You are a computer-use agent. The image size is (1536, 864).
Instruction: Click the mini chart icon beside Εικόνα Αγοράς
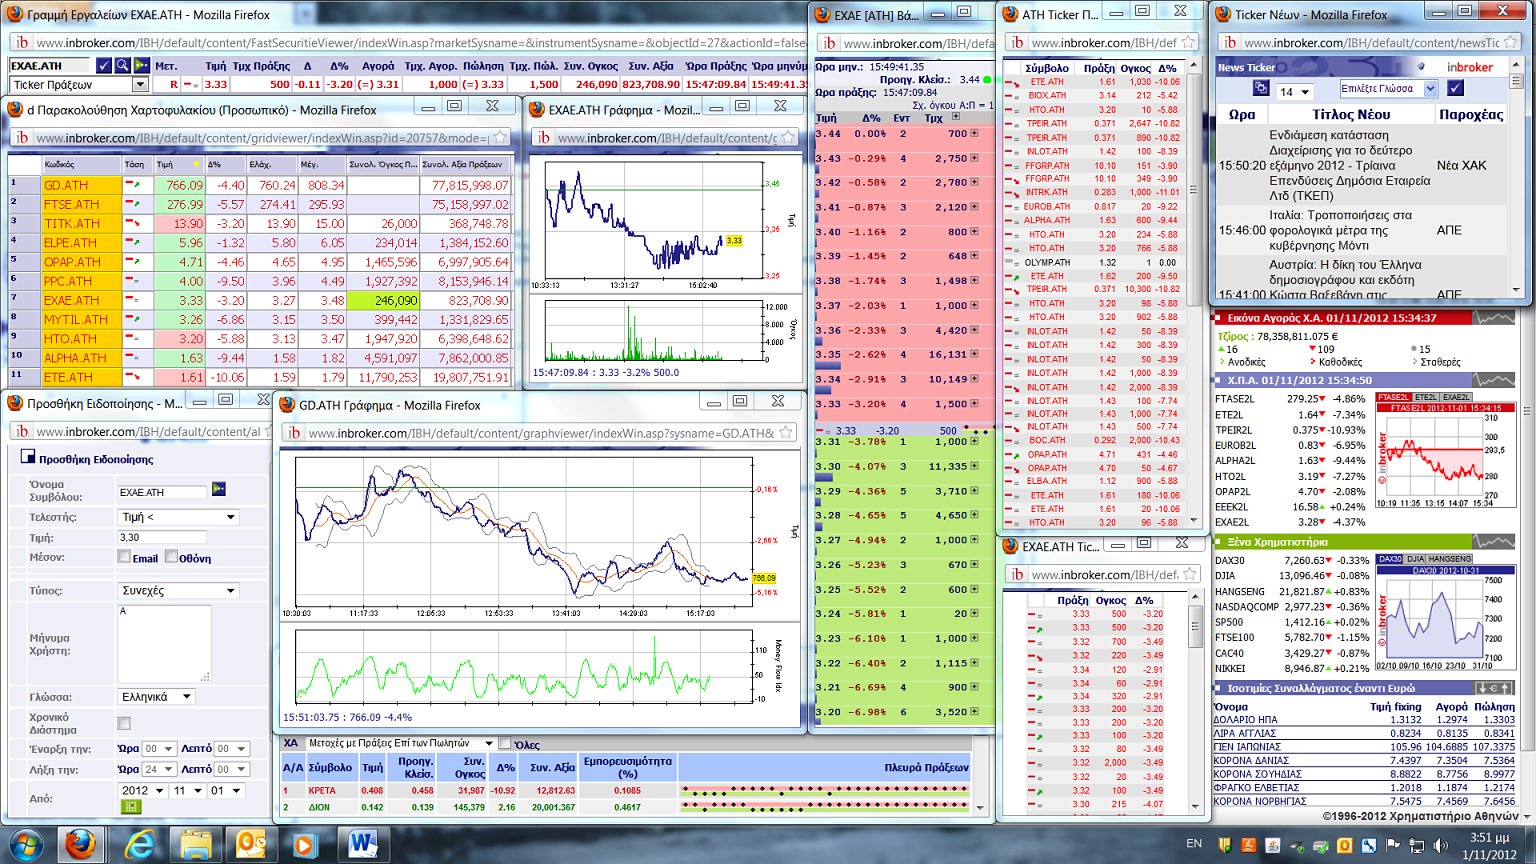tap(1494, 318)
